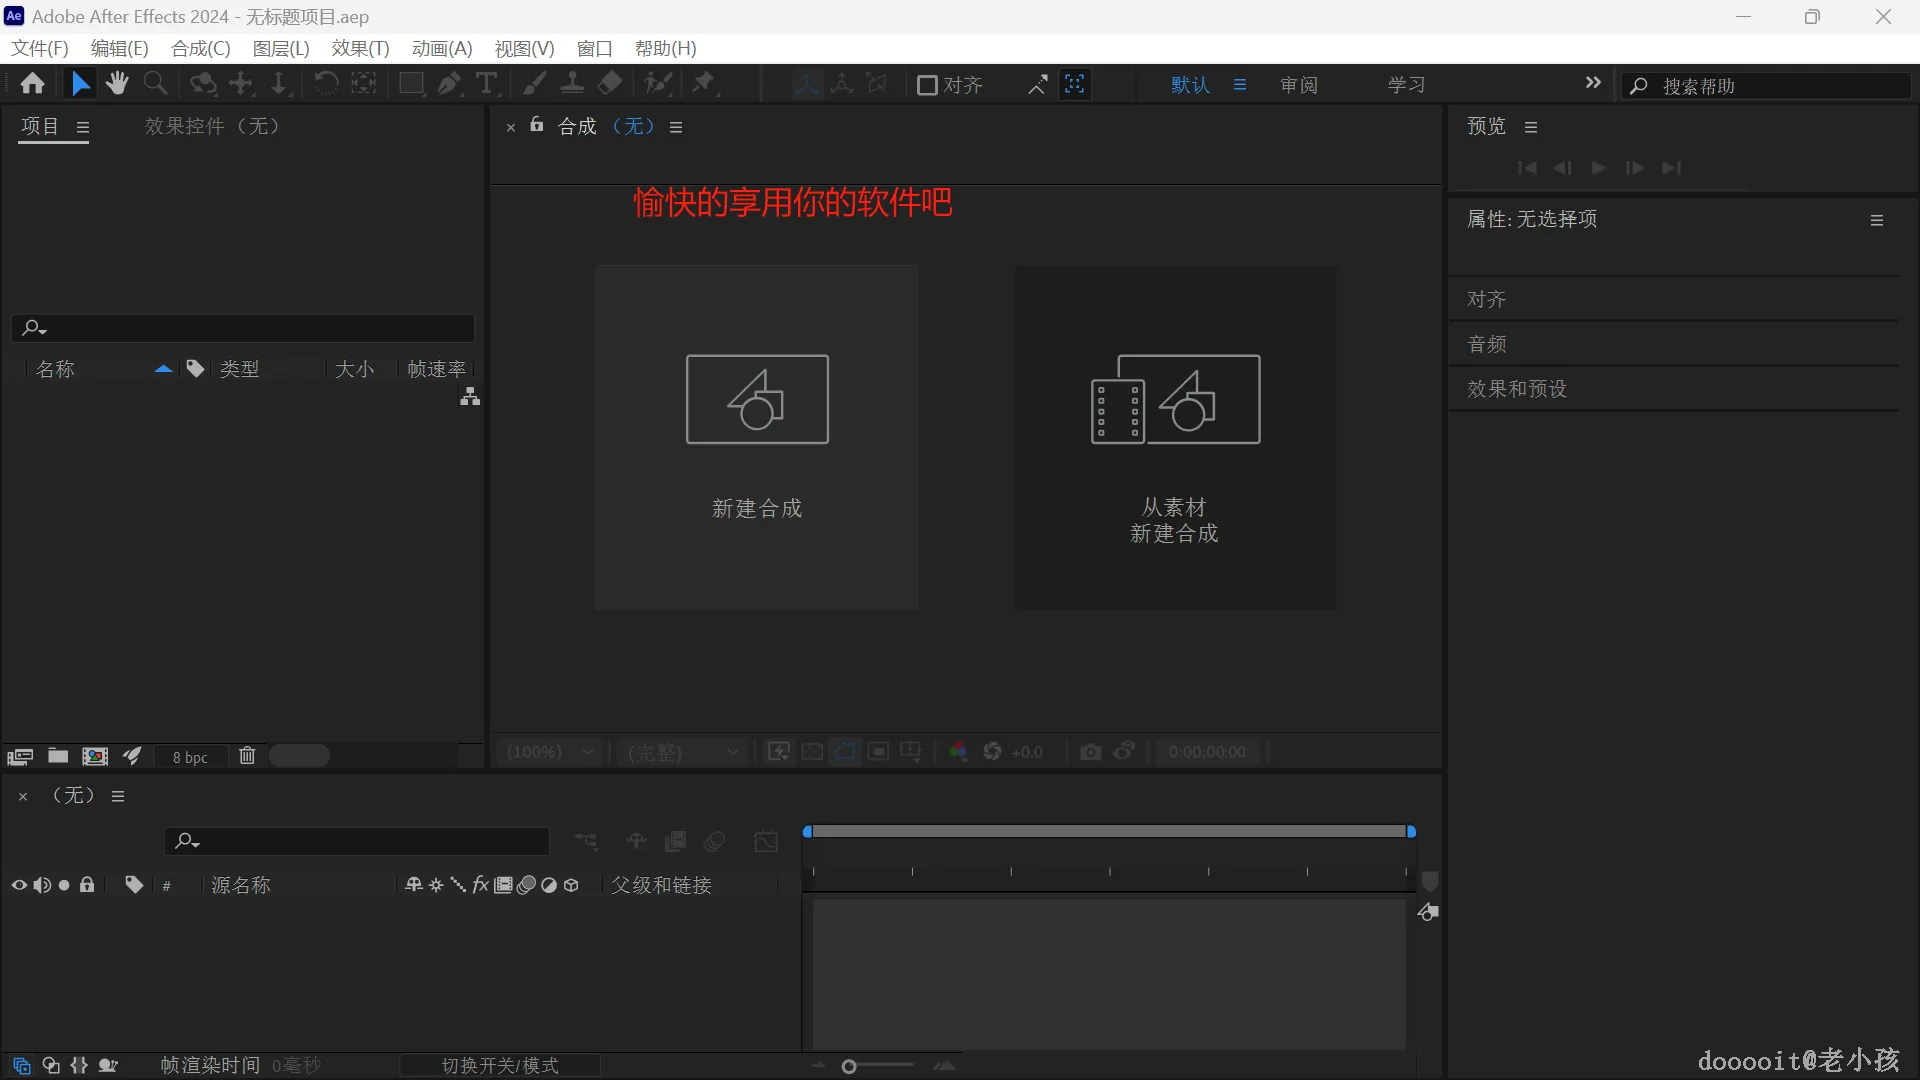Activate the Rotation tool
Viewport: 1920px width, 1080px height.
325,84
